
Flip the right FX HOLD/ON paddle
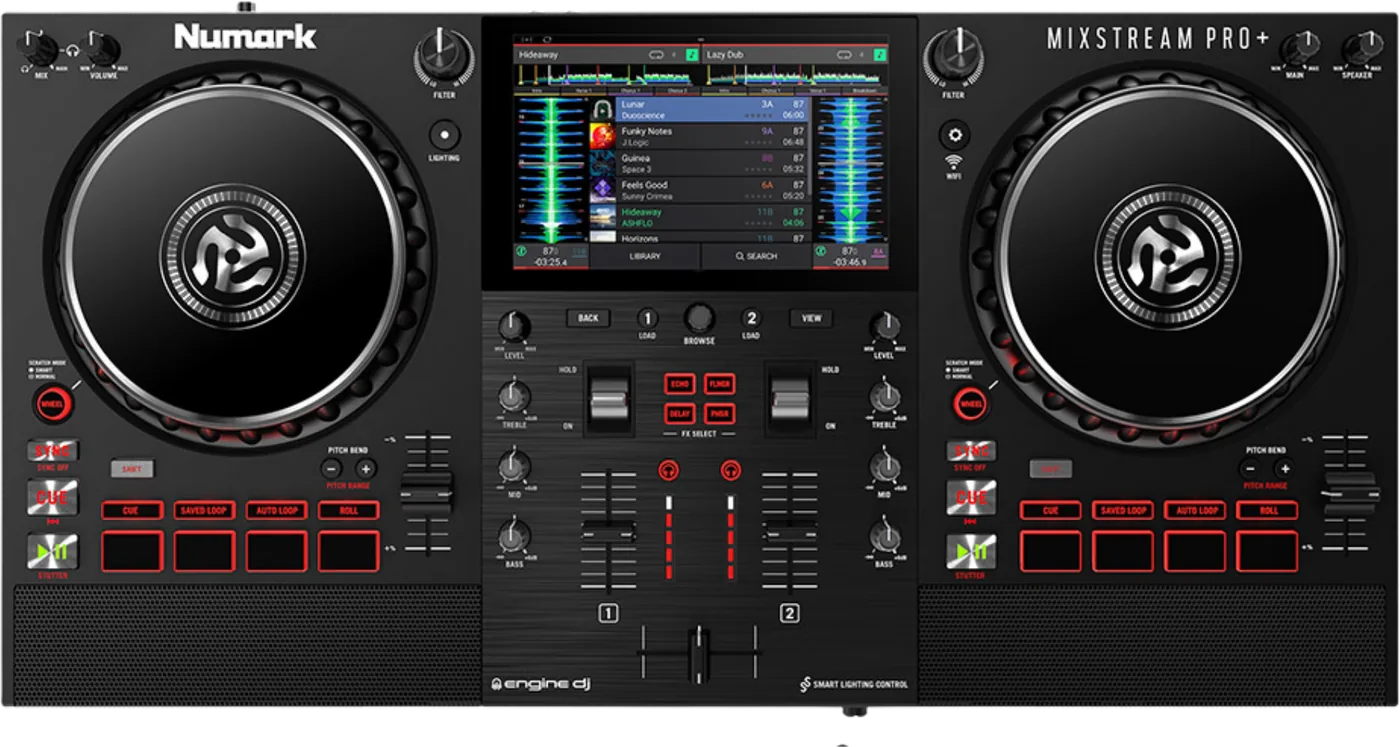pos(790,399)
